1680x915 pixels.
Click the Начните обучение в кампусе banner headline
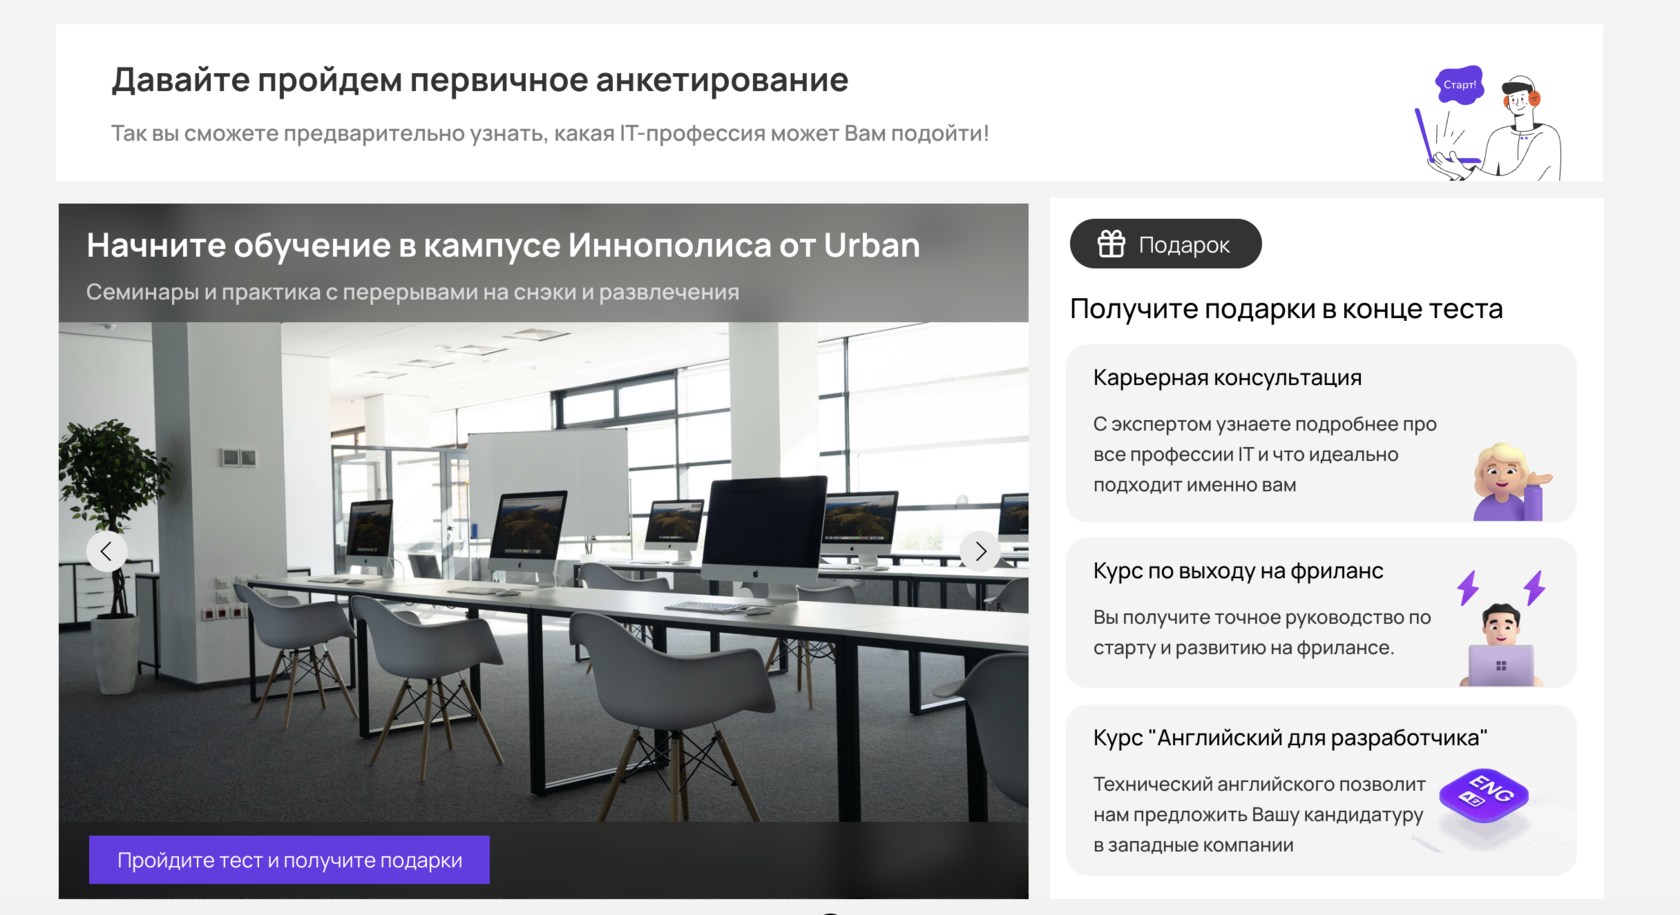tap(503, 244)
